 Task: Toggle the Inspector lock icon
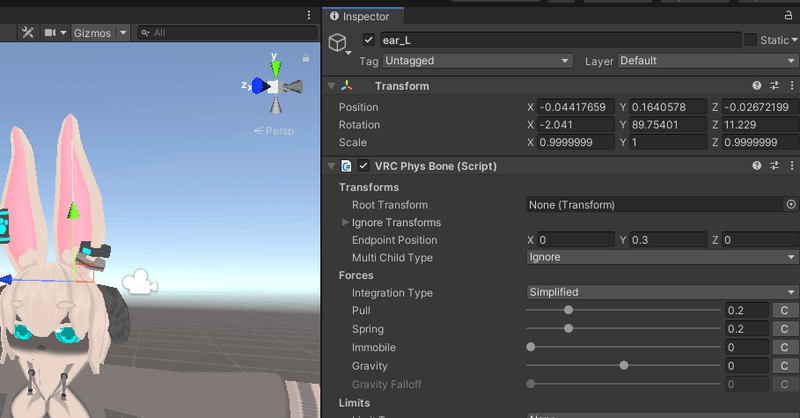(788, 16)
